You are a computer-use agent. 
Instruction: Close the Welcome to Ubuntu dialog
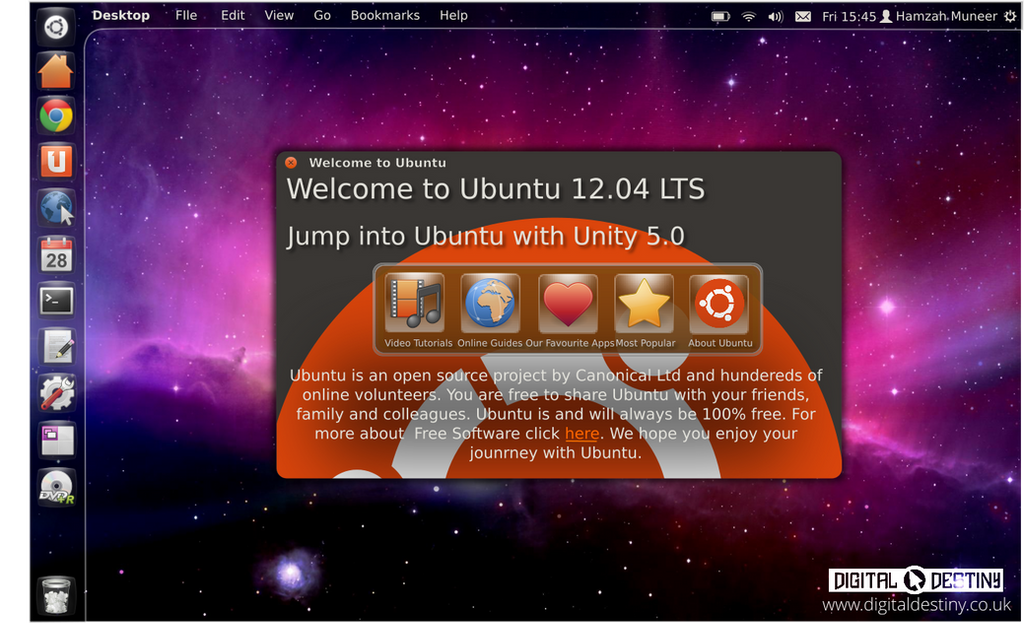[x=291, y=163]
